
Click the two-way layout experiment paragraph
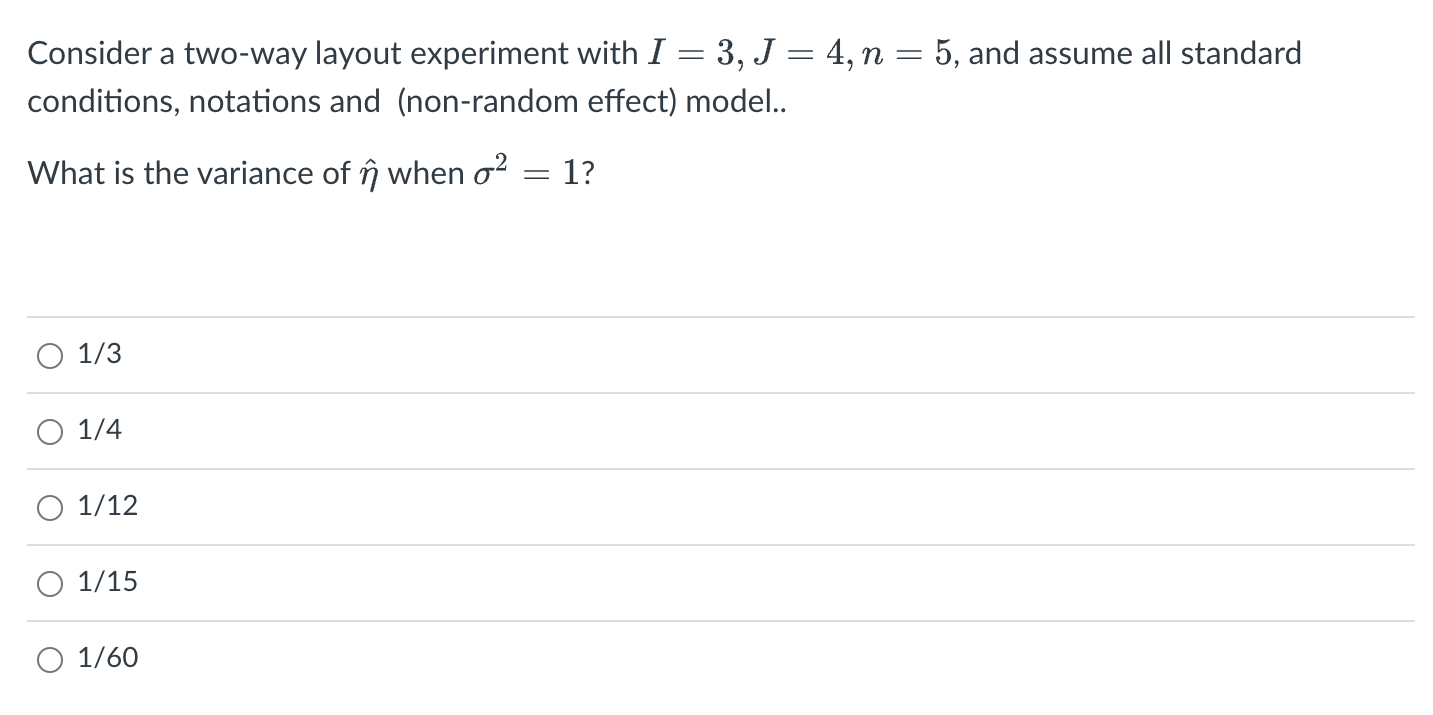(660, 75)
